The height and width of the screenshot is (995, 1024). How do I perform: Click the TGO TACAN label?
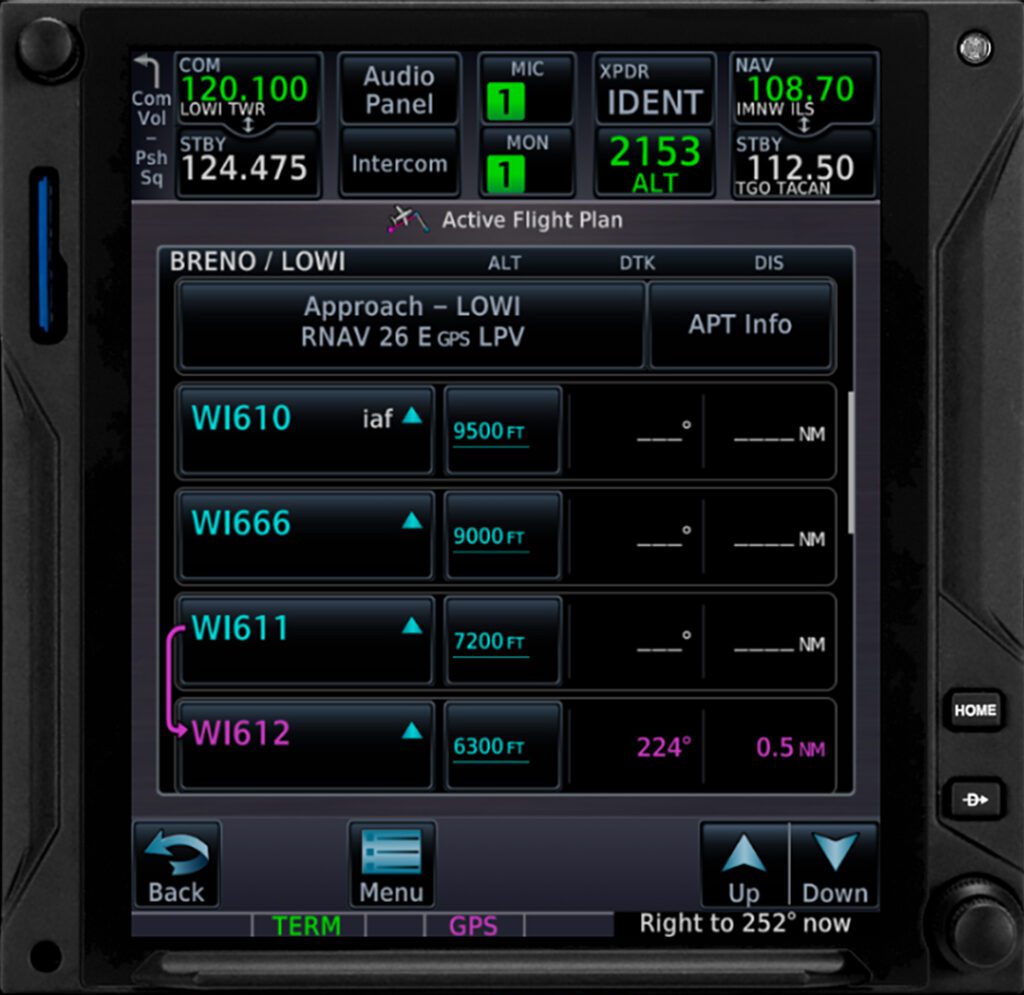coord(782,188)
